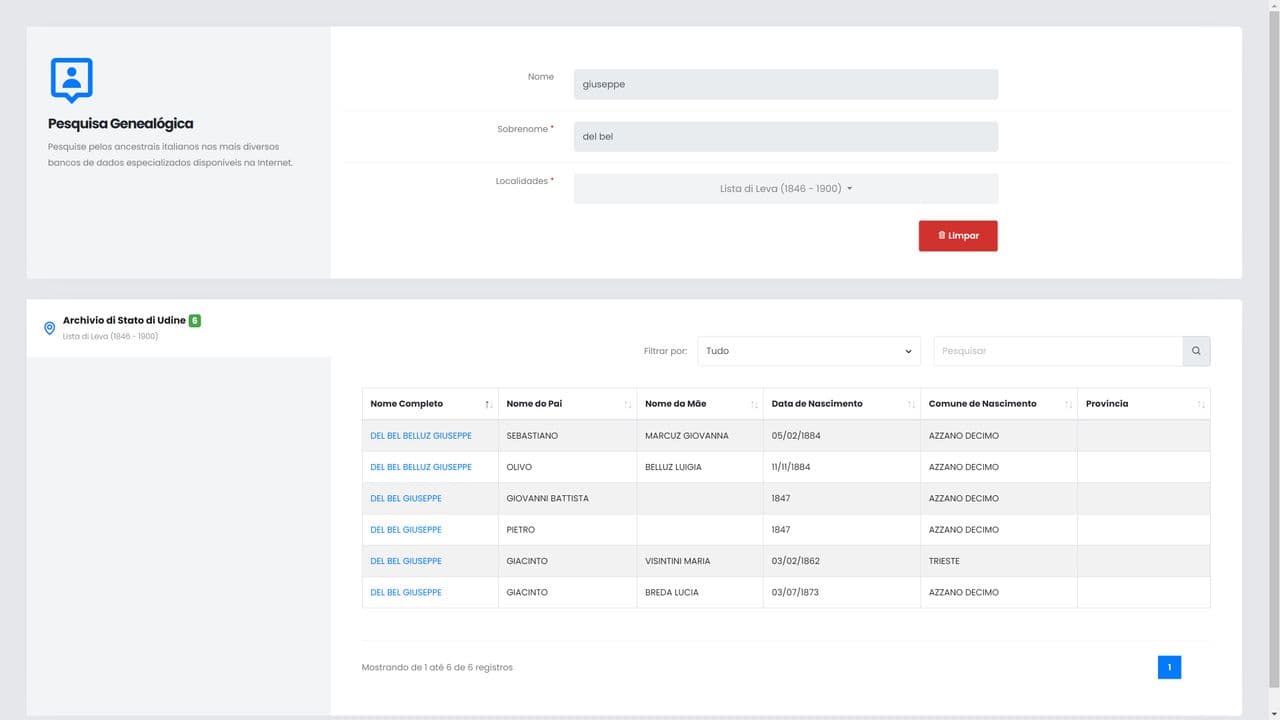Click the Sobrenome field containing del bel
The width and height of the screenshot is (1280, 720).
coord(785,136)
